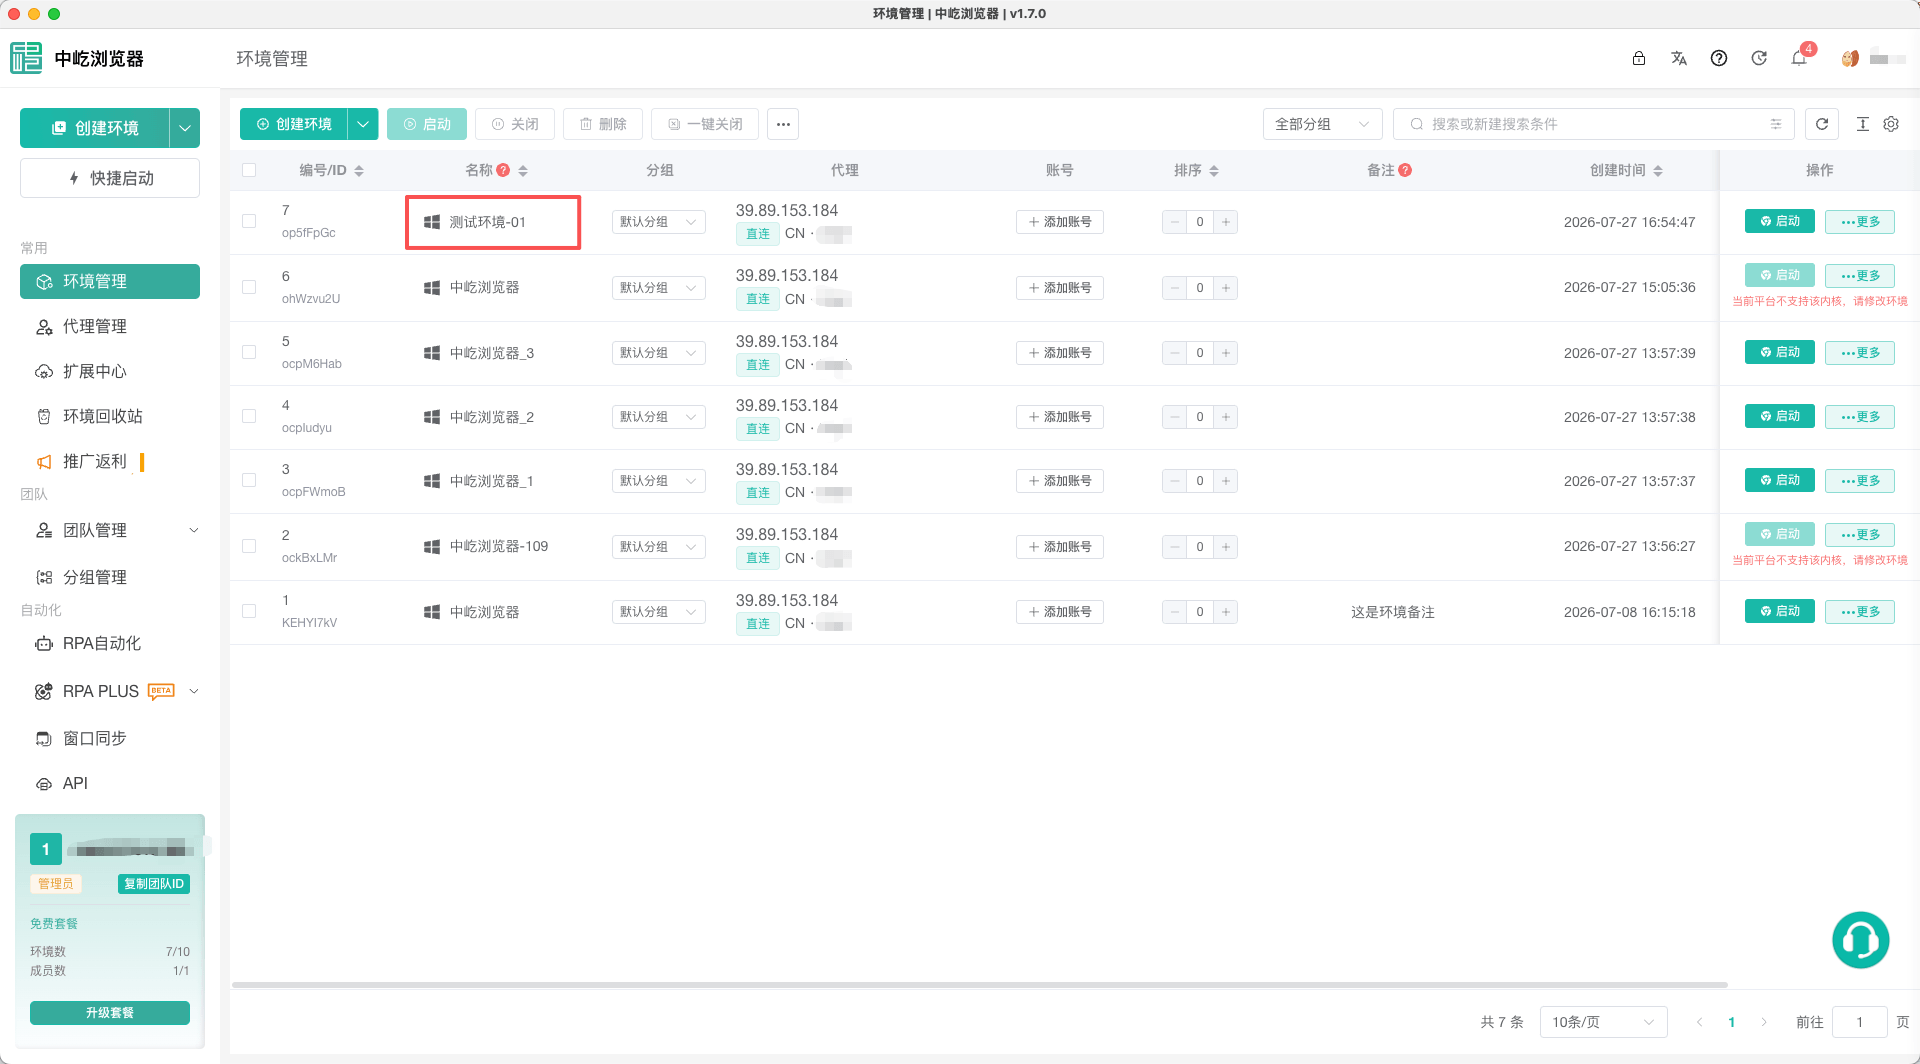1920x1064 pixels.
Task: Expand the toolbar 创建环境 dropdown arrow
Action: (363, 124)
